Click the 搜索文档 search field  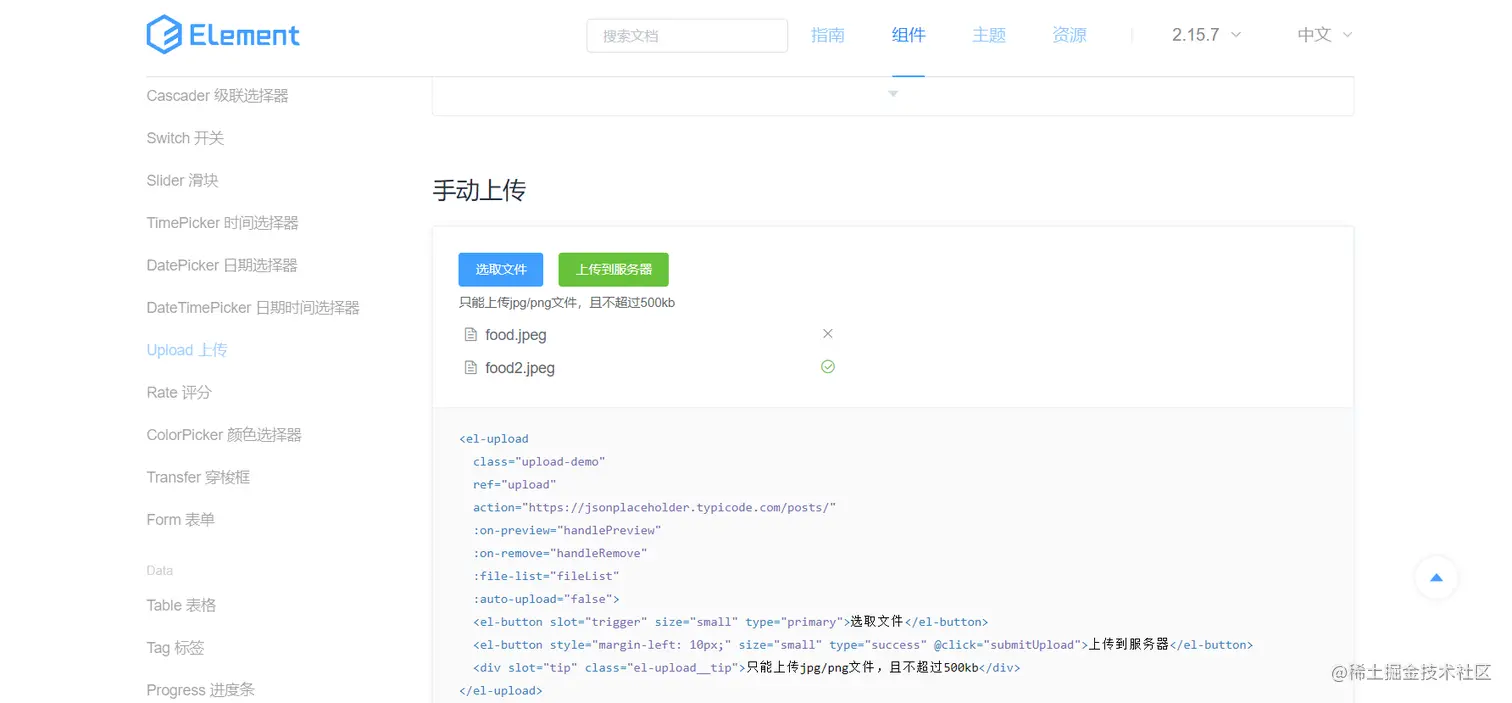point(687,36)
